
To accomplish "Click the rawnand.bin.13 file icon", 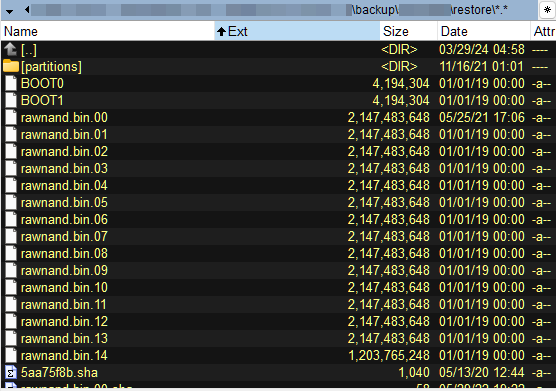I will (x=11, y=339).
